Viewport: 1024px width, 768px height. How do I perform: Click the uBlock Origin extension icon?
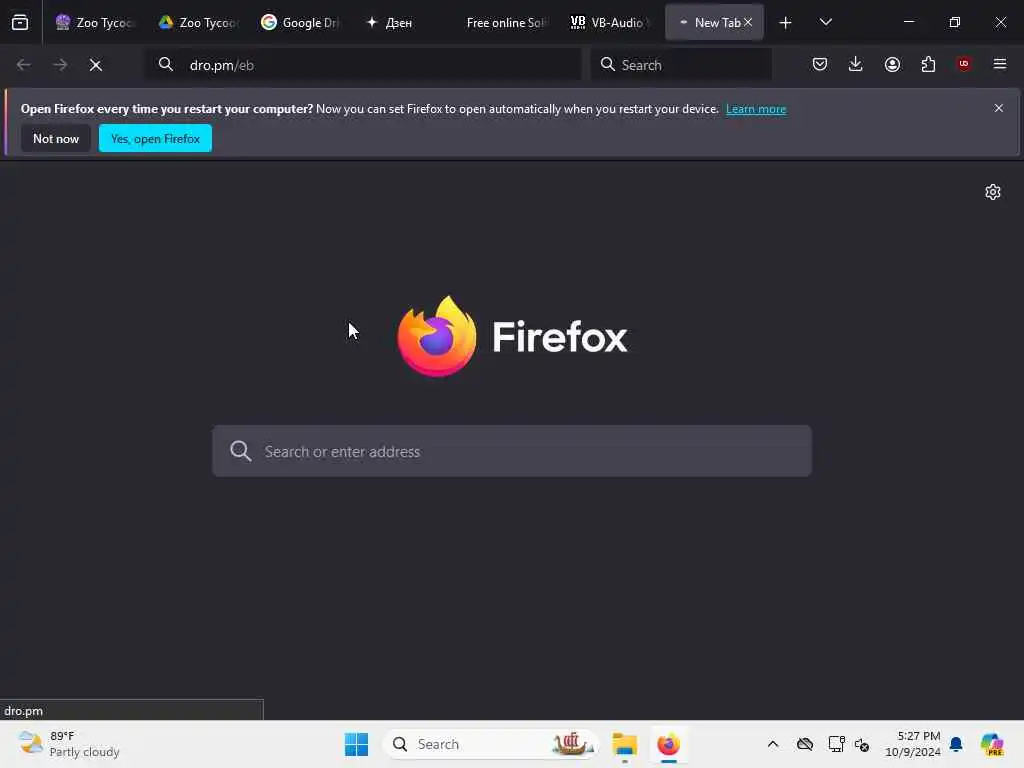[x=964, y=64]
